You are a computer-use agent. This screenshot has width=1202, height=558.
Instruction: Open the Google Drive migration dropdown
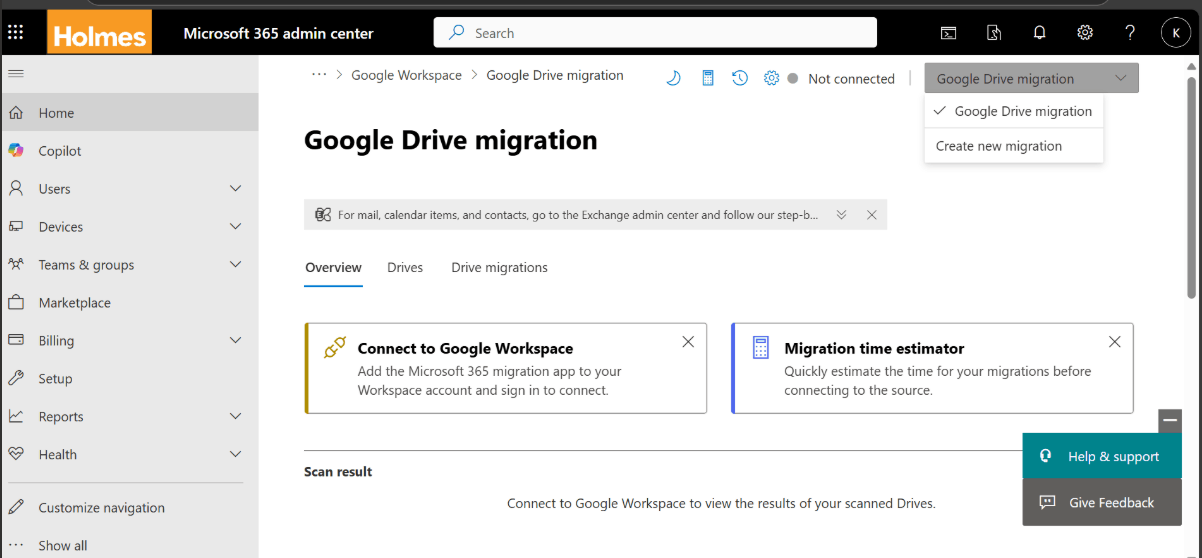[1031, 78]
